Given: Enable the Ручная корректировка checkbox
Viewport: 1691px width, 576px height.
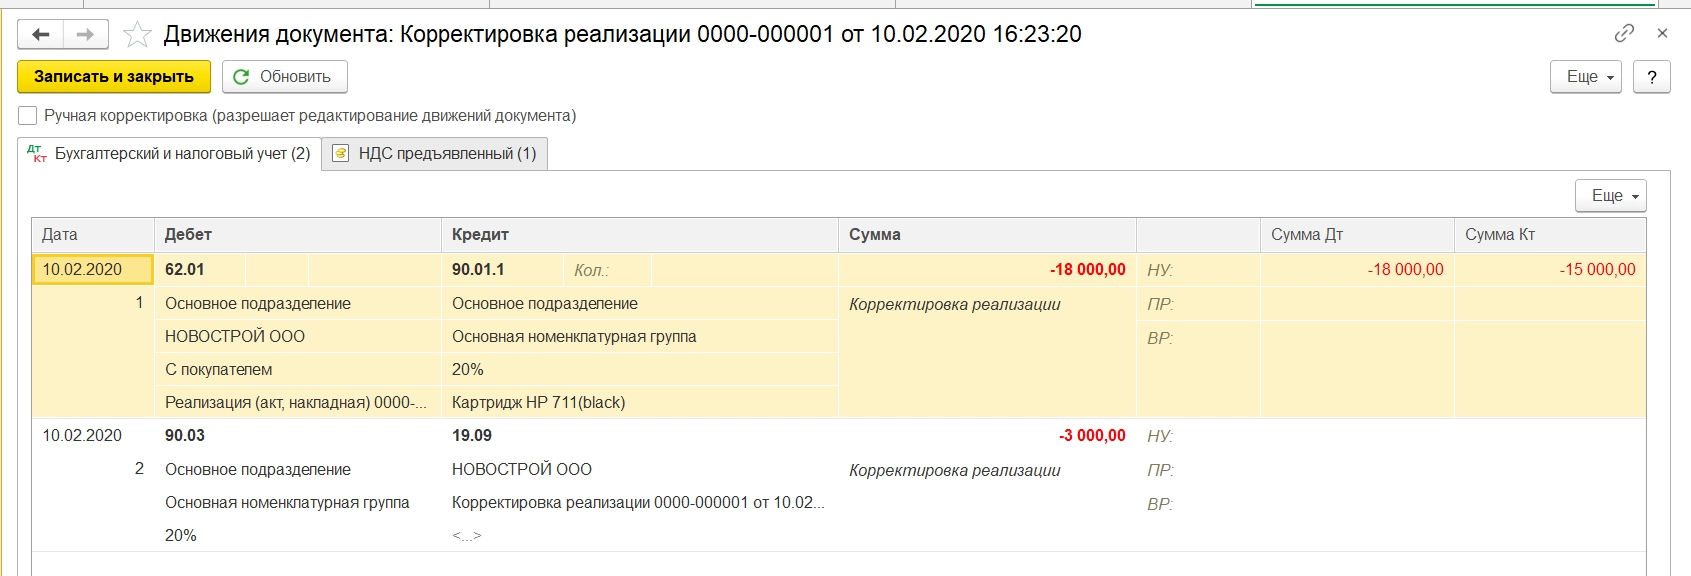Looking at the screenshot, I should coord(28,116).
